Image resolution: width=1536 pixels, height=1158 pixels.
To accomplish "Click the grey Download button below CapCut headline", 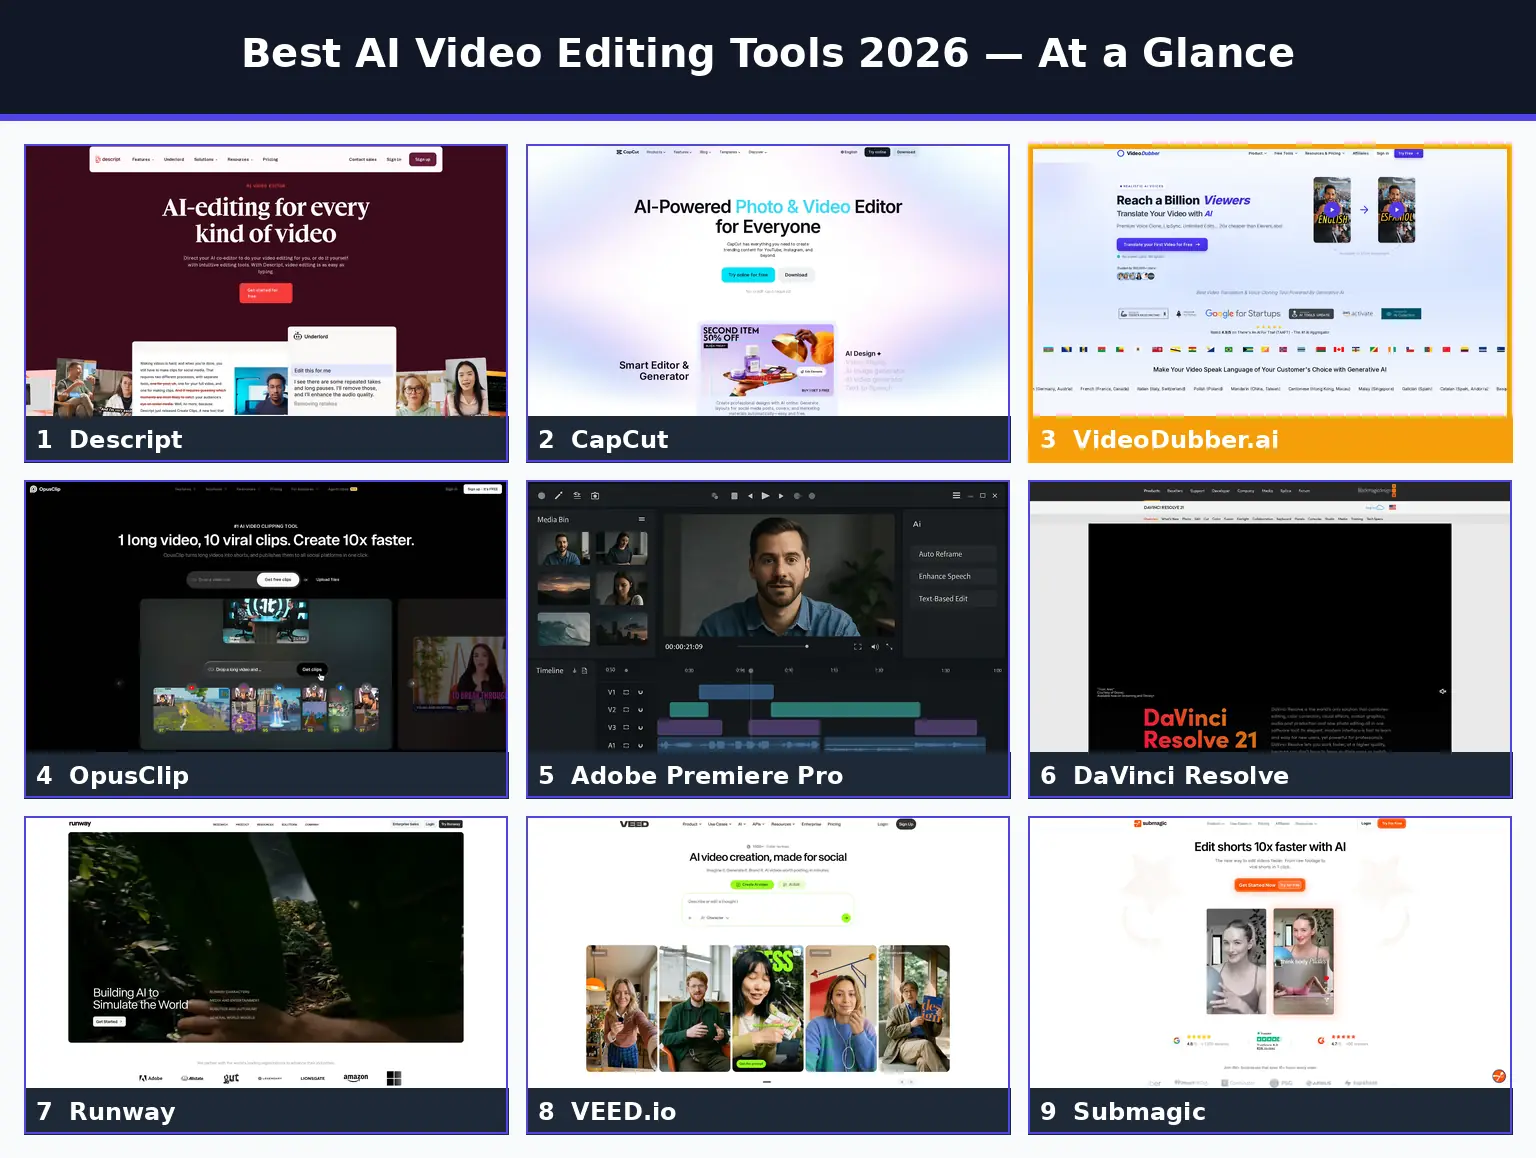I will (796, 275).
